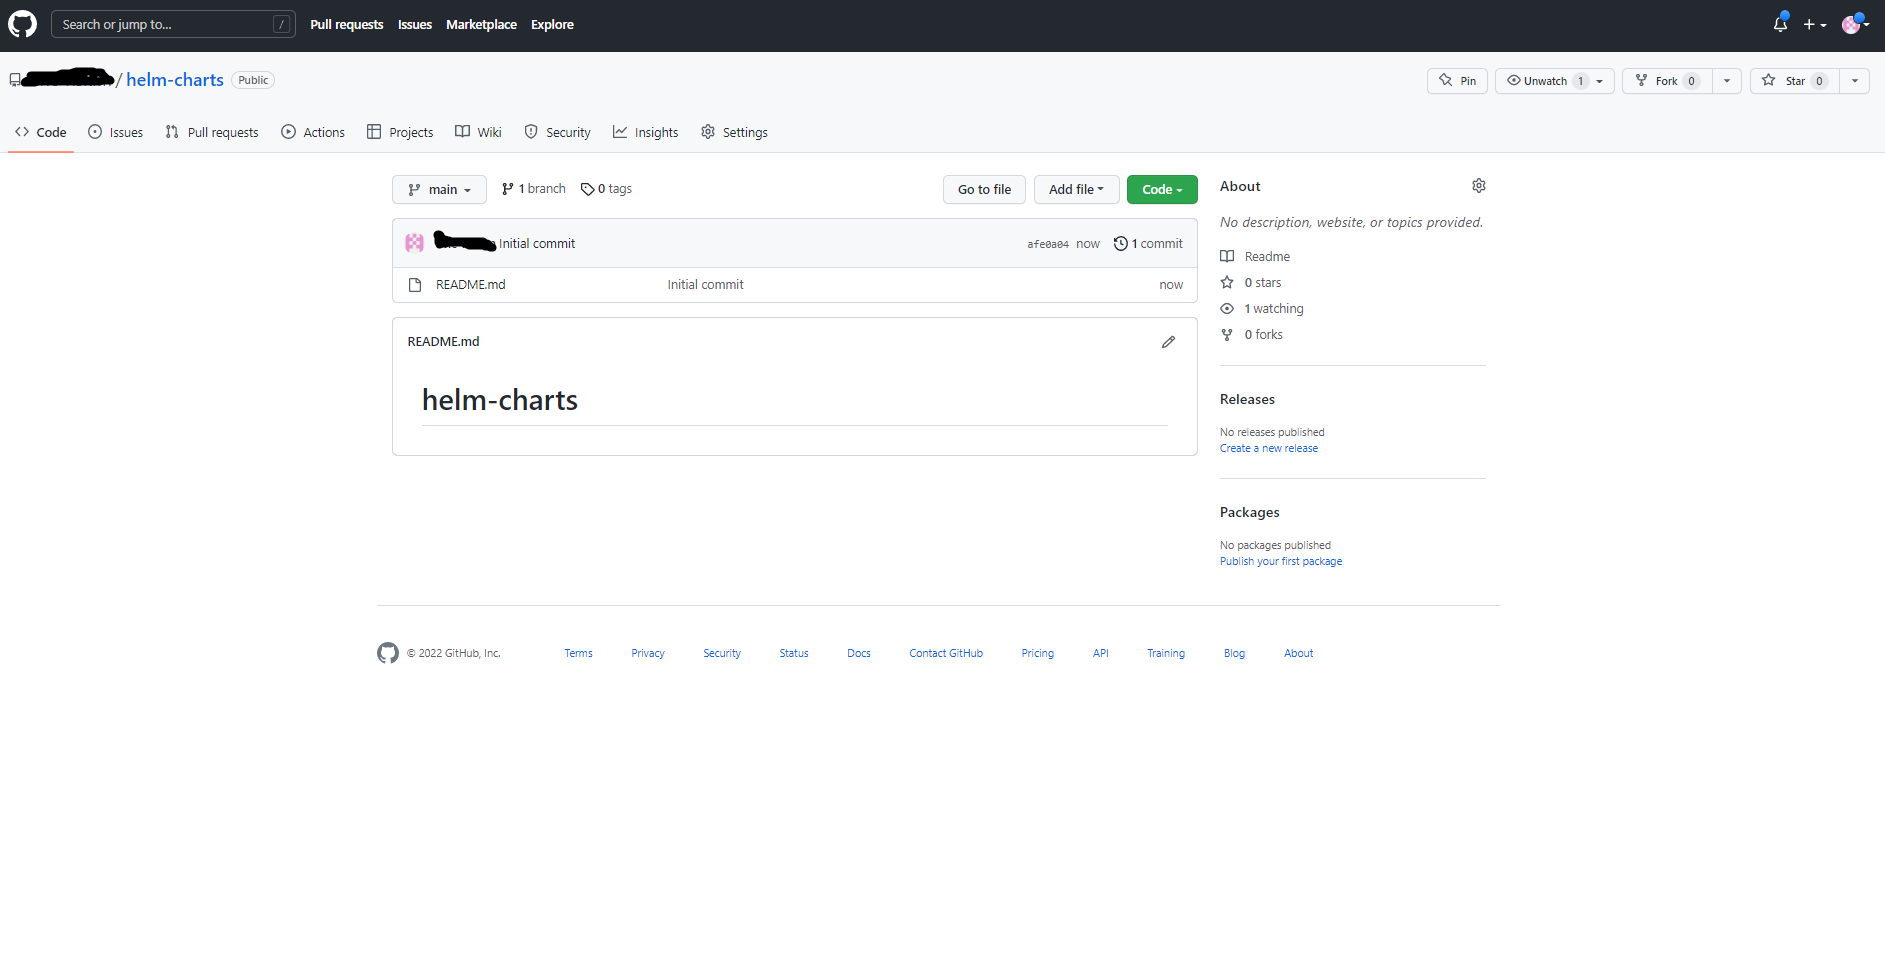View the 1 branch link
1885x960 pixels.
pyautogui.click(x=534, y=189)
